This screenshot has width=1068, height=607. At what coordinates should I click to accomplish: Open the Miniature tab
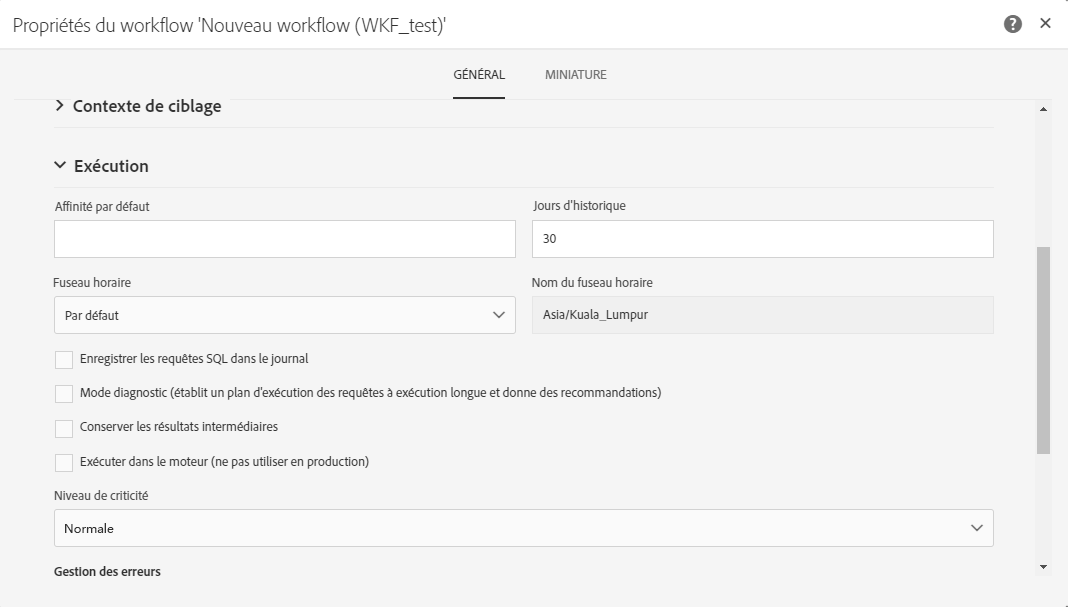(x=575, y=75)
